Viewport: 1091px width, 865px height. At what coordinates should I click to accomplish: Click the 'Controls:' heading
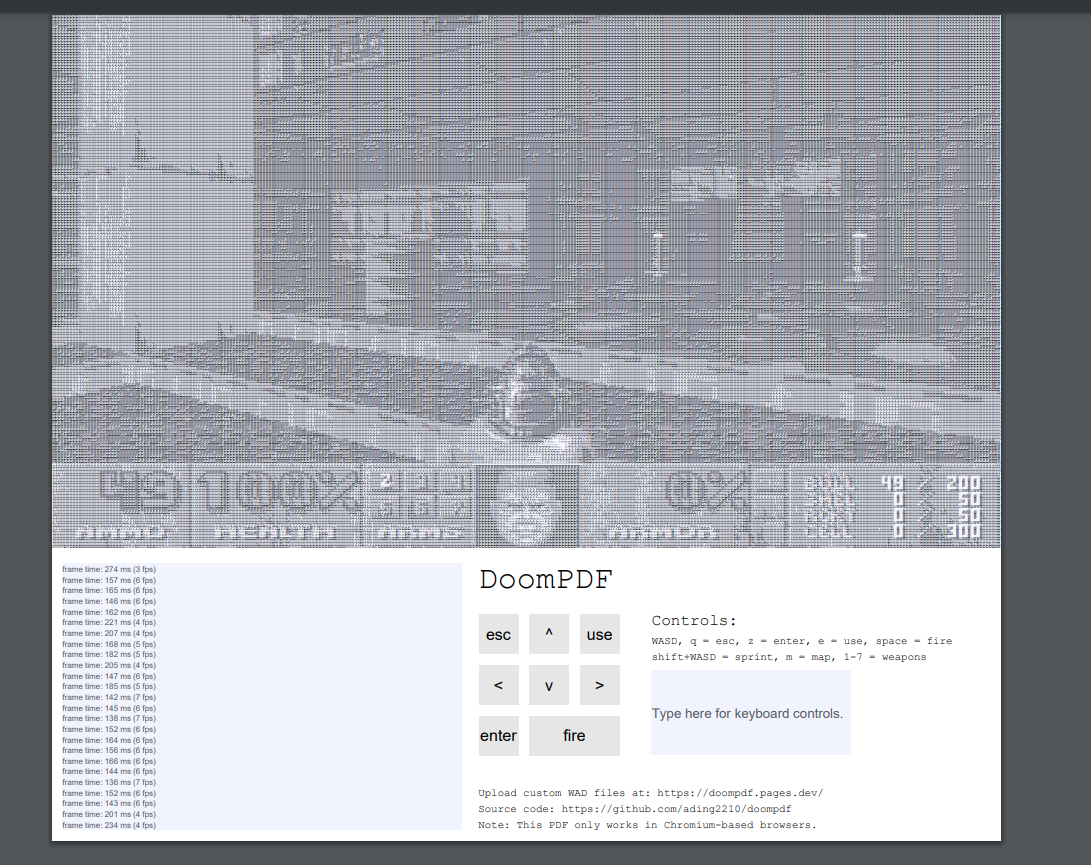[694, 620]
